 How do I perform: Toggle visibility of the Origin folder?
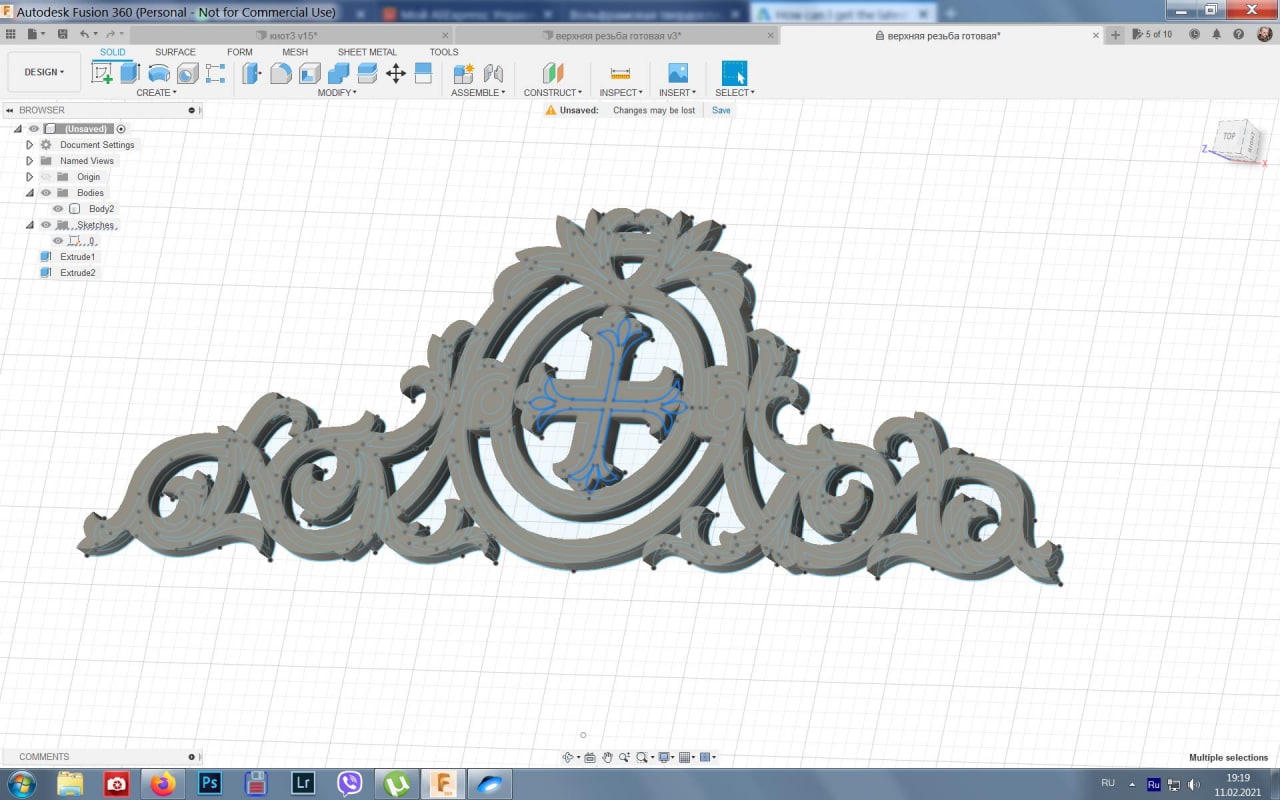coord(46,177)
